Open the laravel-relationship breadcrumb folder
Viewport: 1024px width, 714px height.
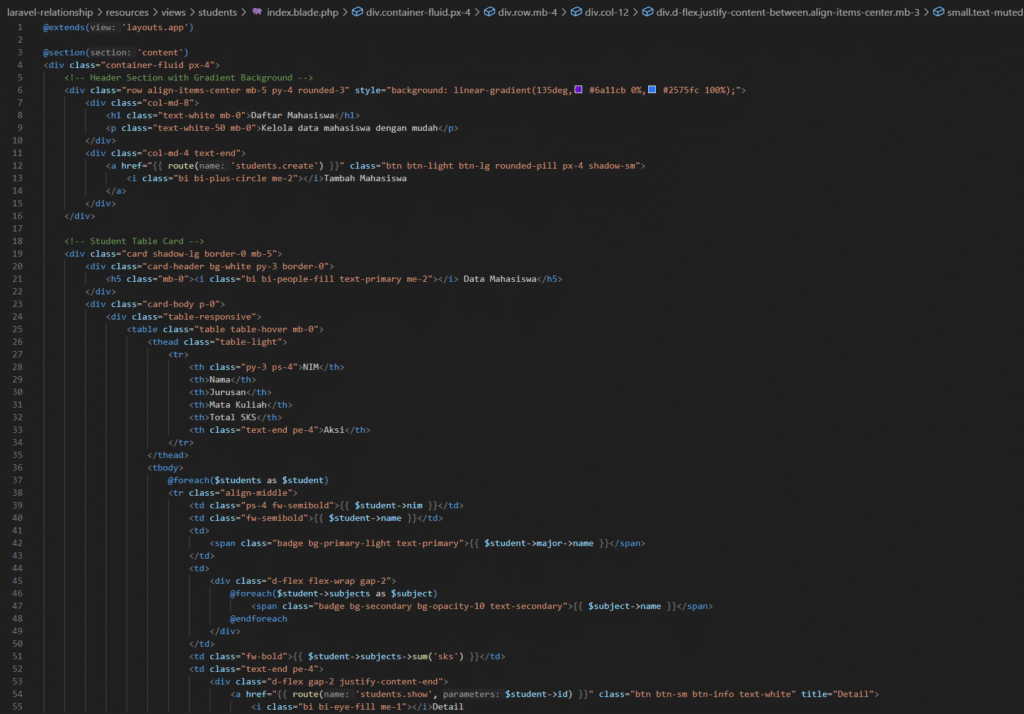pos(49,13)
